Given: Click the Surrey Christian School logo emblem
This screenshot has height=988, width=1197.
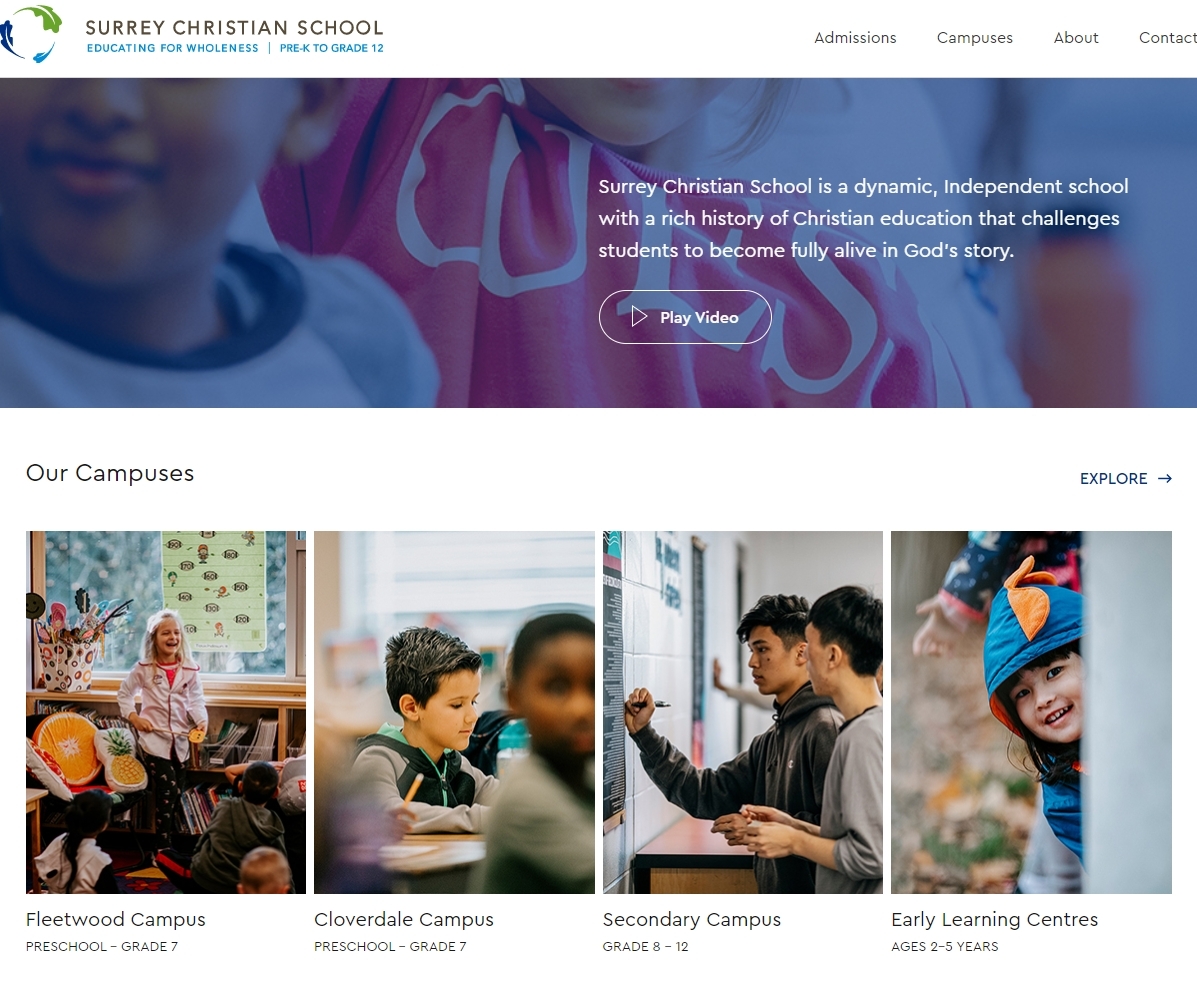Looking at the screenshot, I should 31,34.
